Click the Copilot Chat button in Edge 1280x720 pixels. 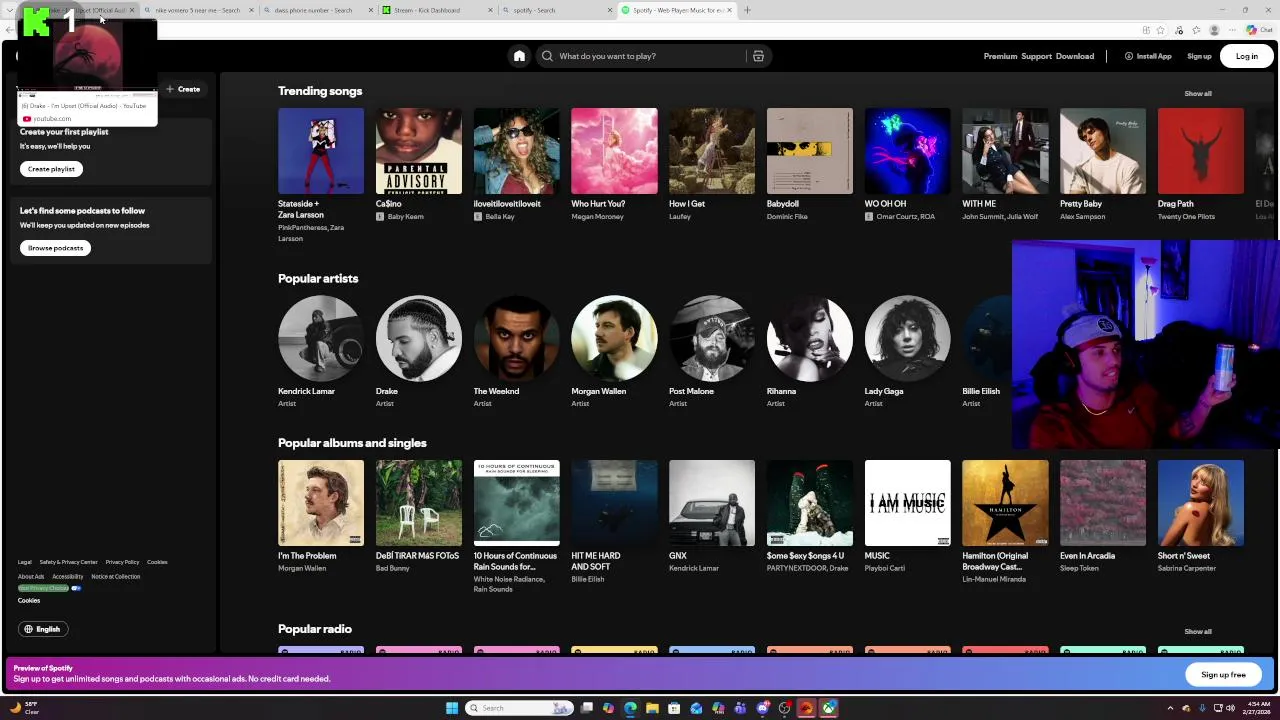pos(1259,30)
